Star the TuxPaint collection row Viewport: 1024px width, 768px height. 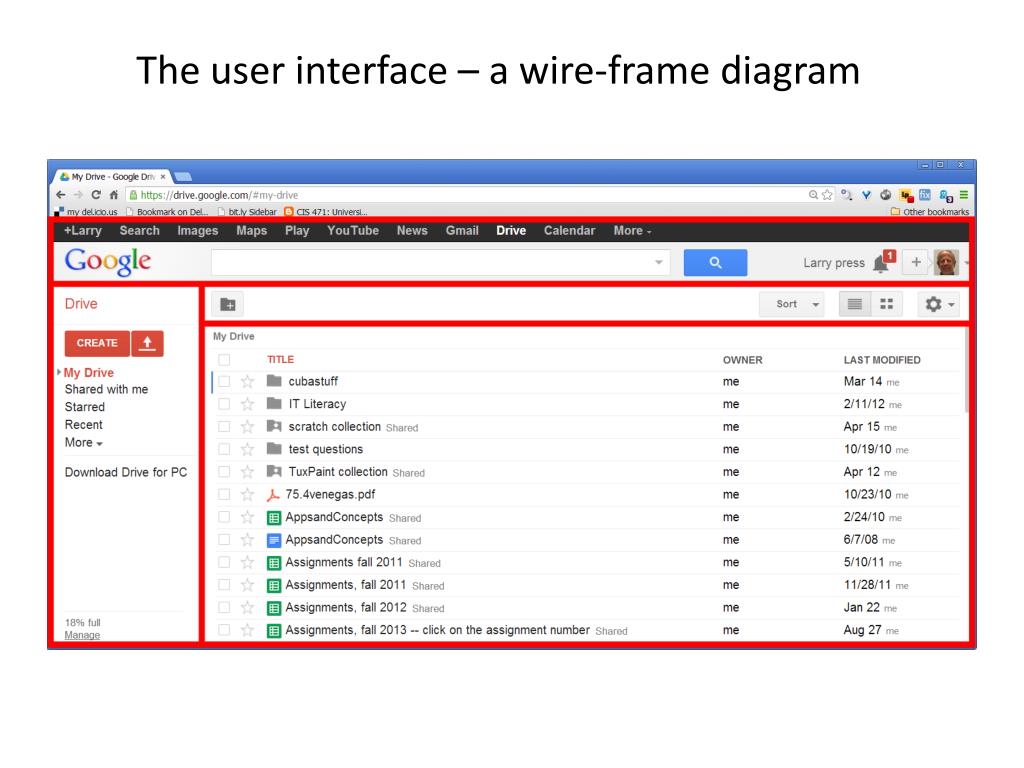(247, 472)
